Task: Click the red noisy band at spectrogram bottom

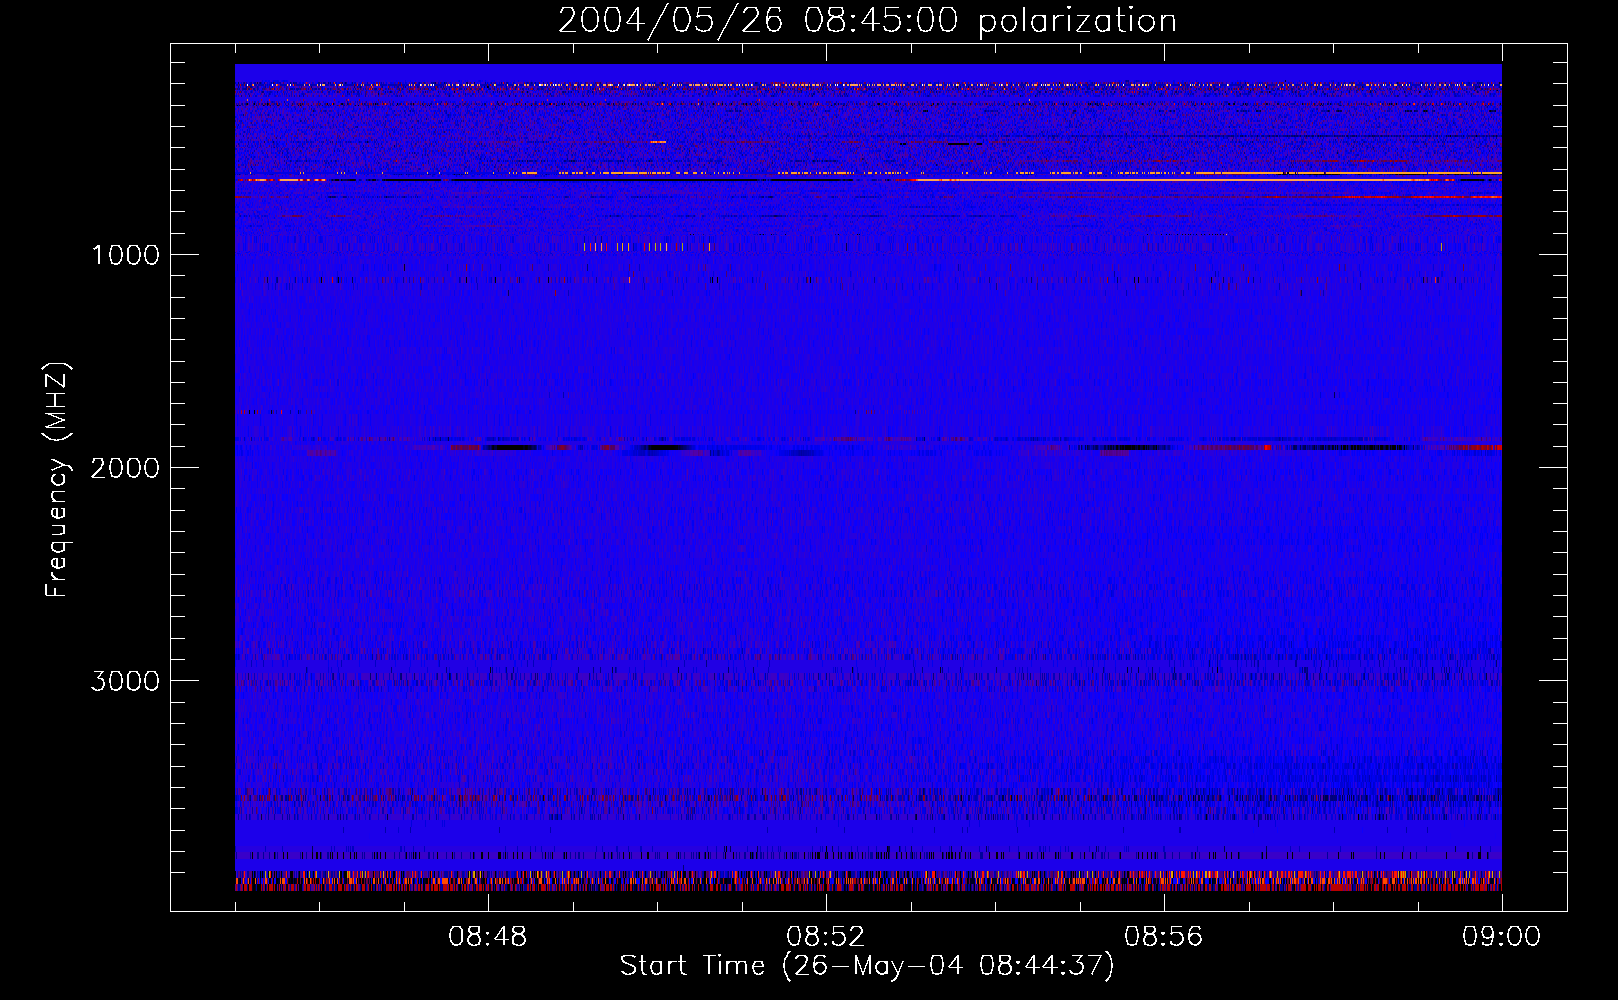Action: (x=868, y=883)
